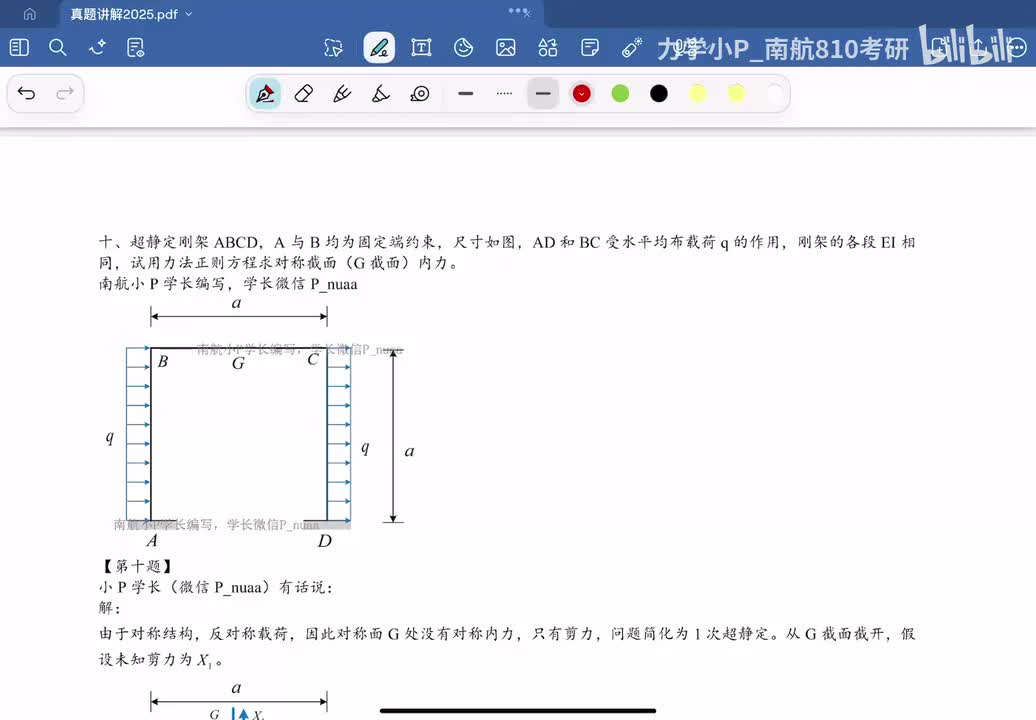
Task: Open the more options ellipsis menu
Action: pyautogui.click(x=1018, y=48)
